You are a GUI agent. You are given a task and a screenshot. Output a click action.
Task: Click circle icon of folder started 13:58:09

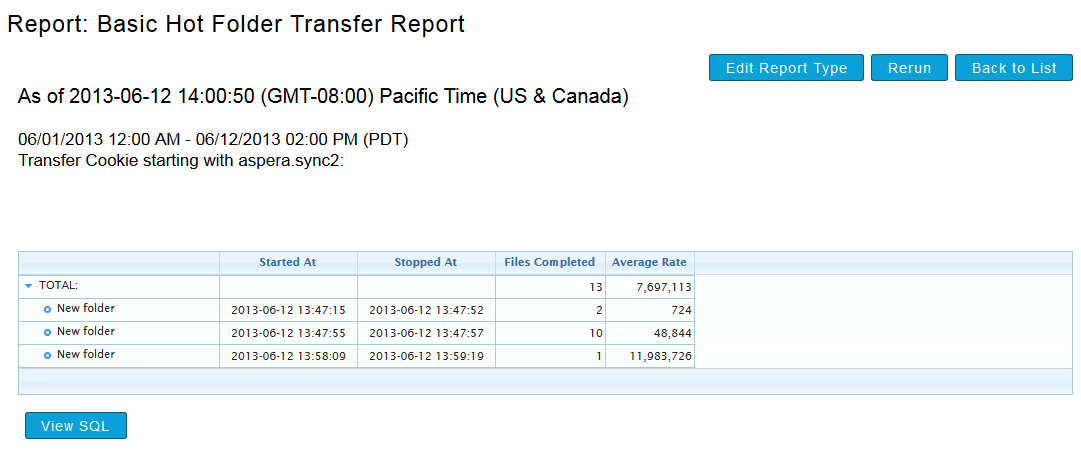click(47, 355)
